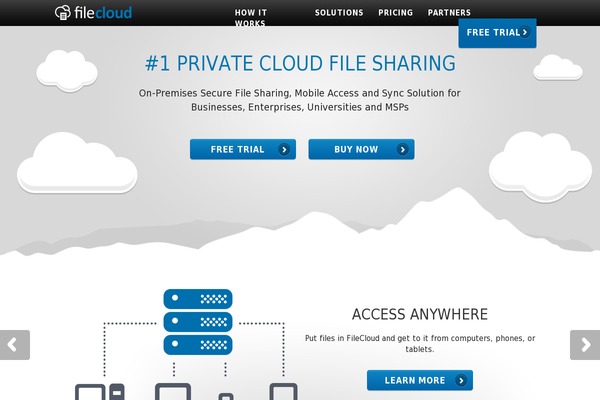Click the desktop computer icon under the servers
The height and width of the screenshot is (400, 600).
[x=90, y=391]
